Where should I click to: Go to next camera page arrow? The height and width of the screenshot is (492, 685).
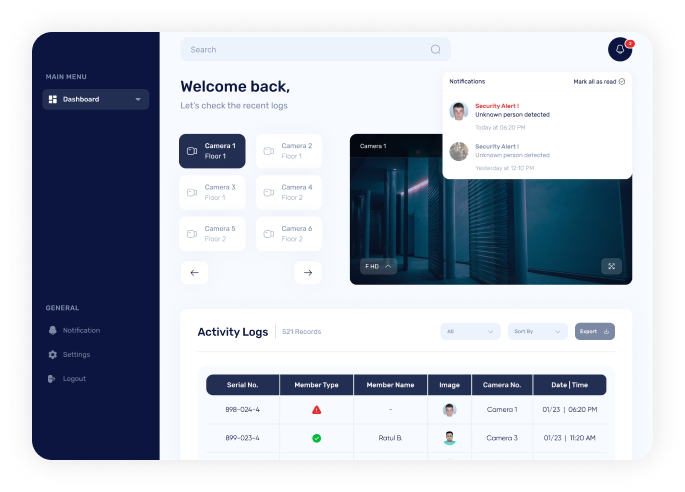point(307,272)
